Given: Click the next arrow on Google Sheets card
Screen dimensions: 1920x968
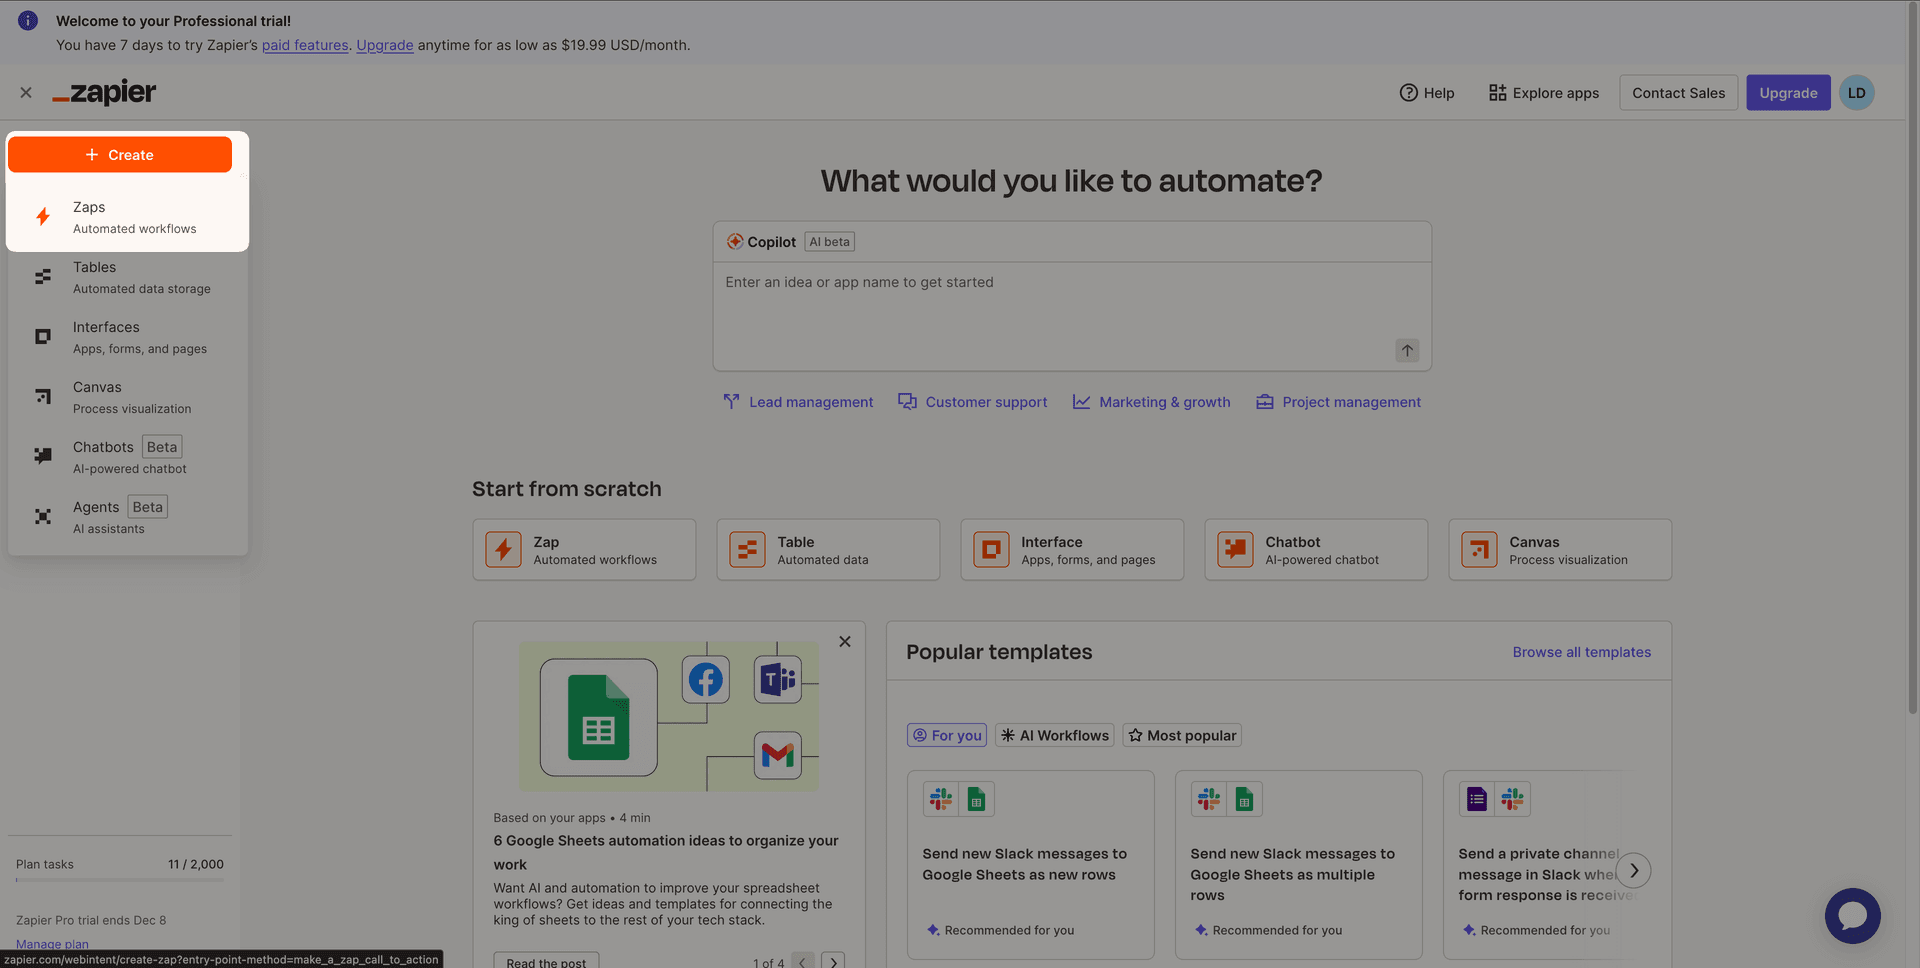Looking at the screenshot, I should 832,961.
